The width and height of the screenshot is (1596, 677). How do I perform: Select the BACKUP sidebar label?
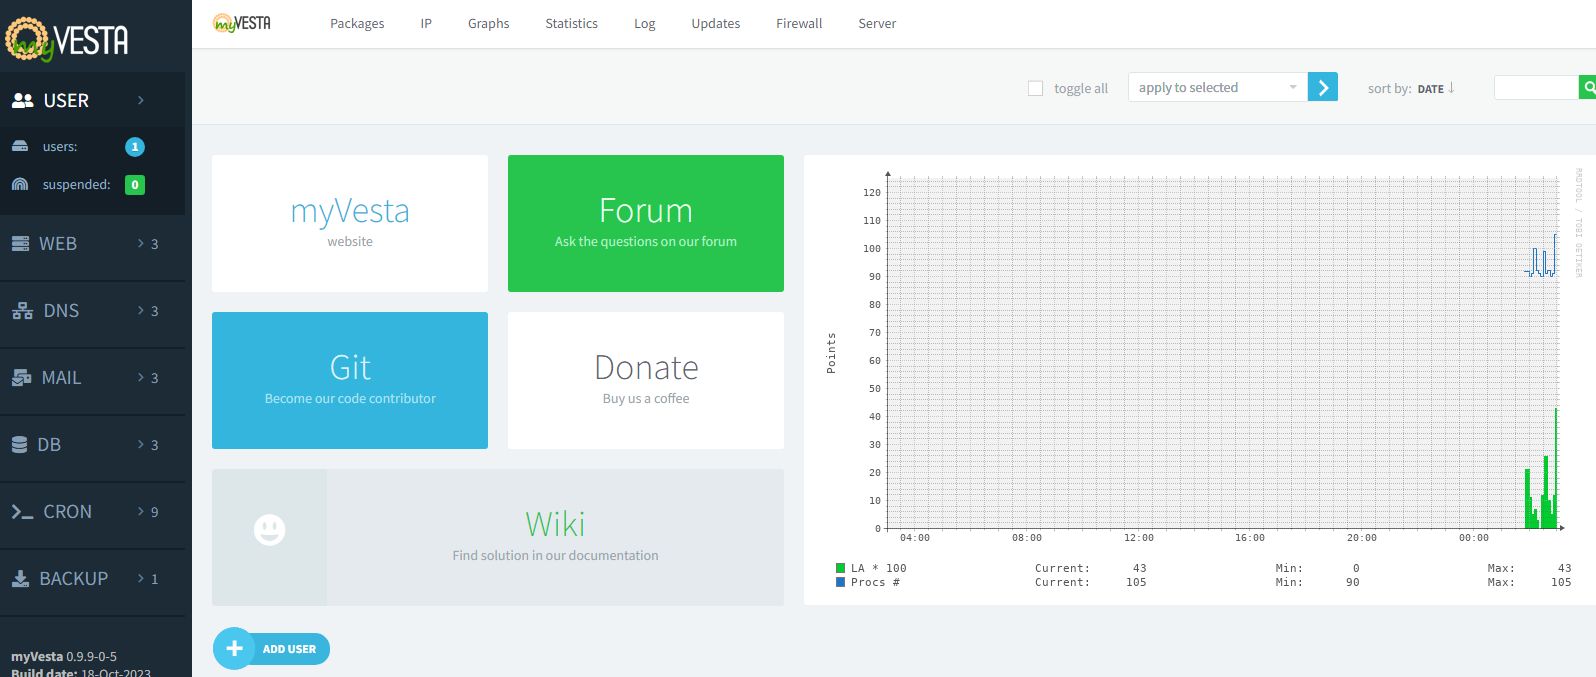[x=73, y=578]
